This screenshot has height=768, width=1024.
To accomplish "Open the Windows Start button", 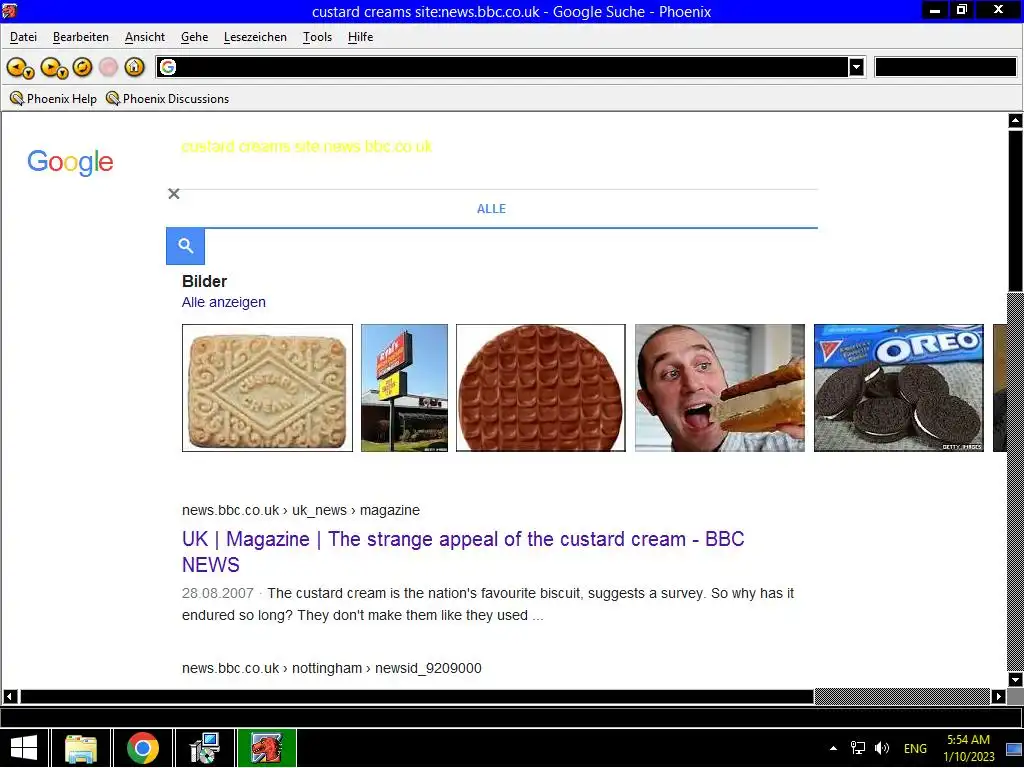I will pyautogui.click(x=24, y=748).
